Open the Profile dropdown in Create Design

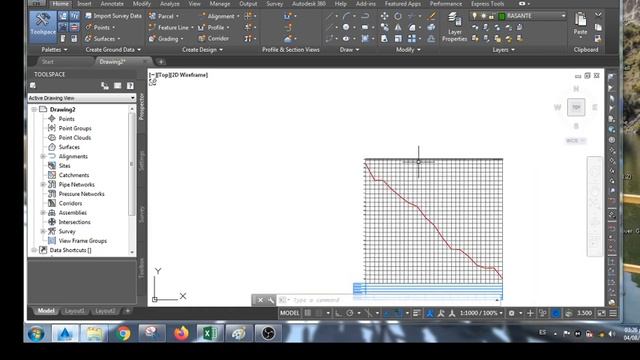click(x=228, y=27)
